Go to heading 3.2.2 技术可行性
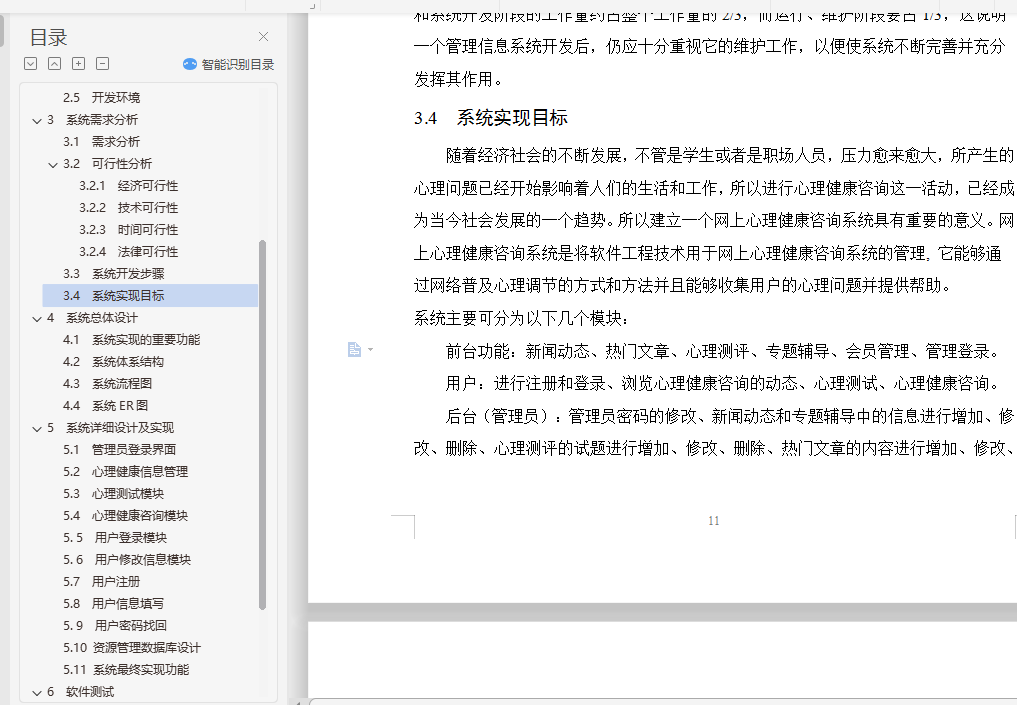Image resolution: width=1017 pixels, height=705 pixels. [128, 208]
